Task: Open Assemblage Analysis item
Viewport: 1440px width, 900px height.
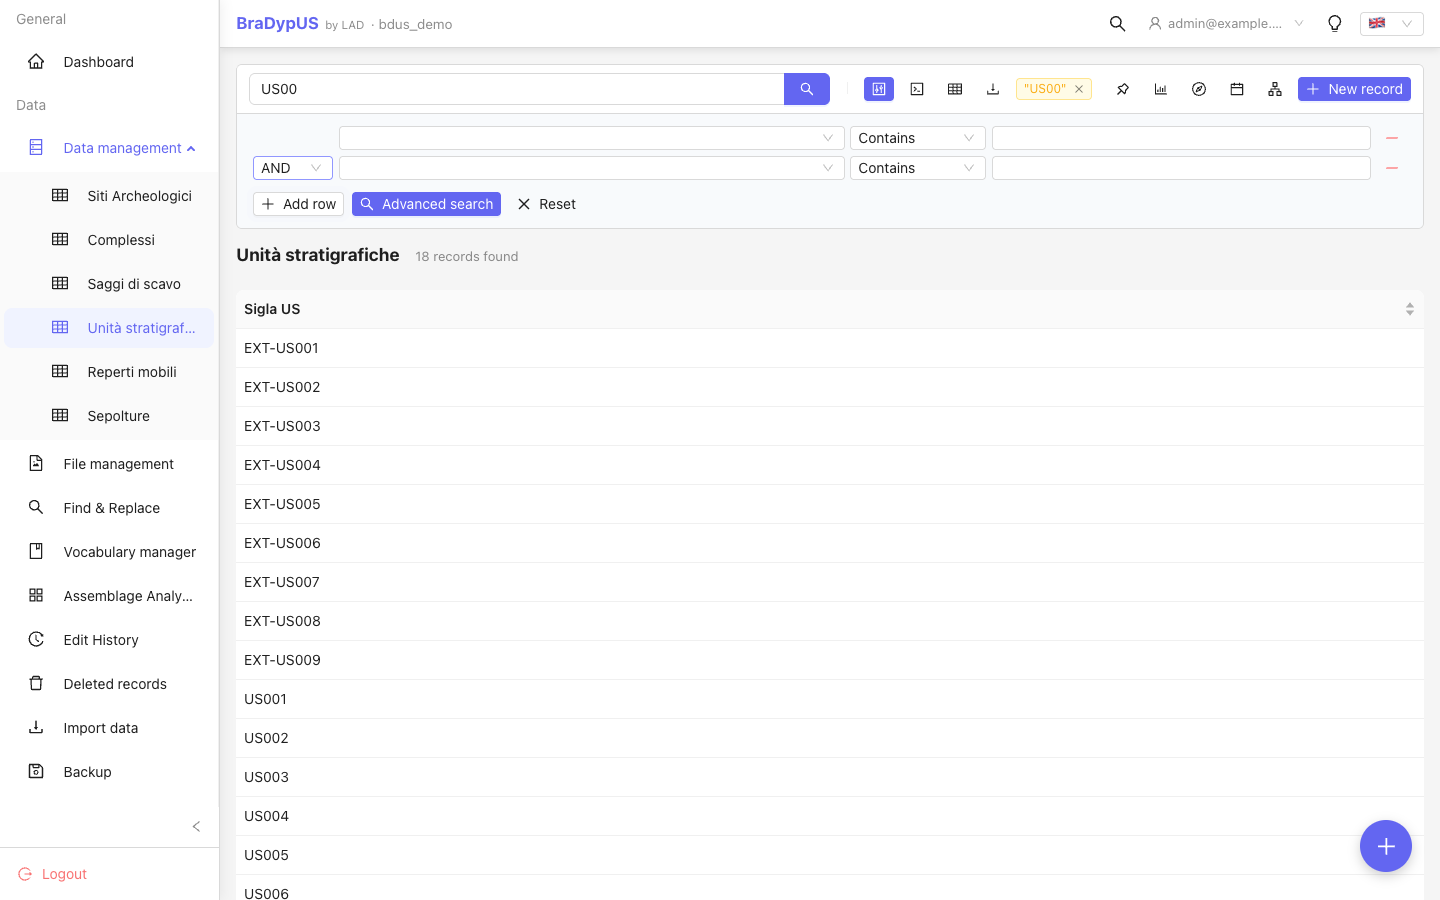Action: pos(110,596)
